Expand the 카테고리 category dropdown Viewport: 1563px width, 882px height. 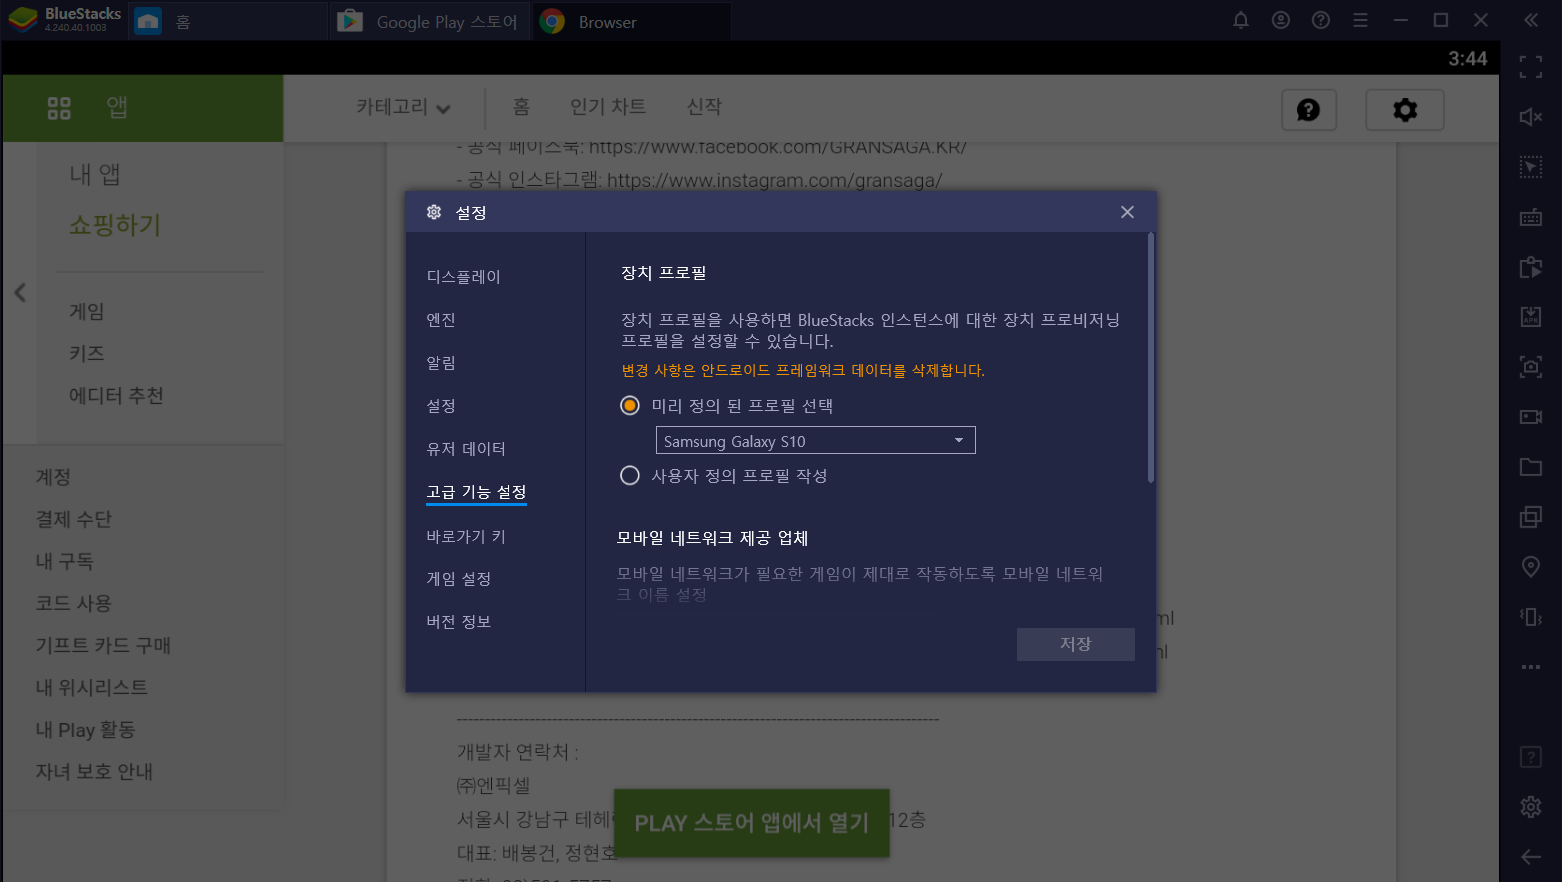click(403, 107)
